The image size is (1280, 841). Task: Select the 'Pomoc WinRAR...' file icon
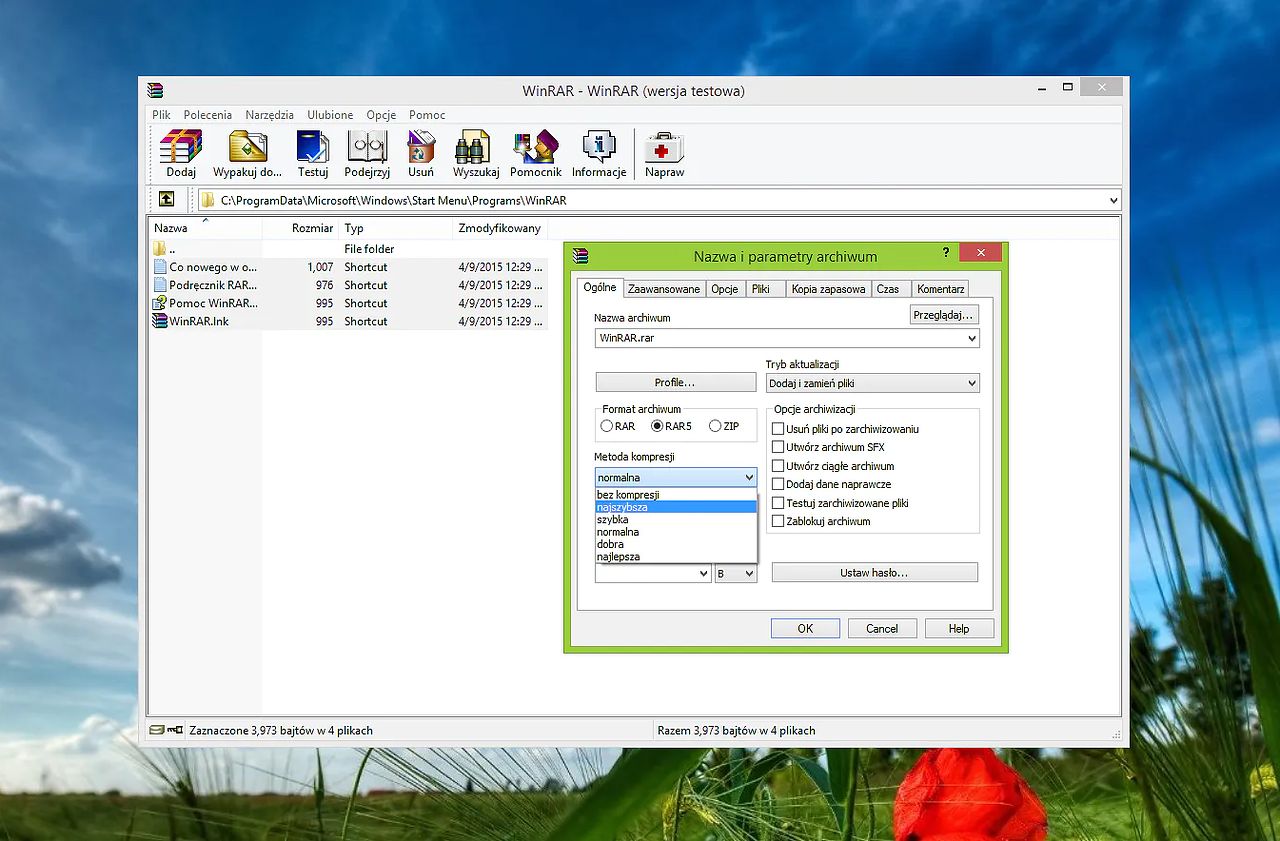click(x=160, y=303)
